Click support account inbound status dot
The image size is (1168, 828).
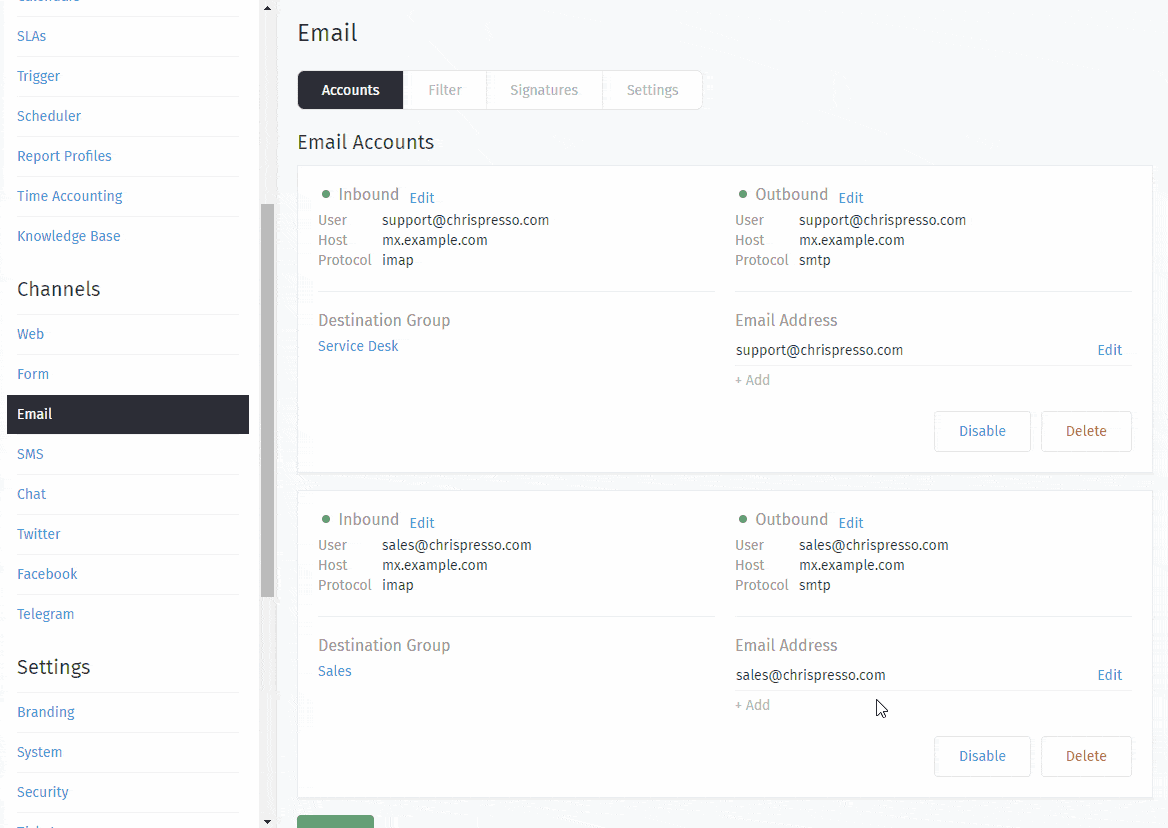[x=326, y=194]
